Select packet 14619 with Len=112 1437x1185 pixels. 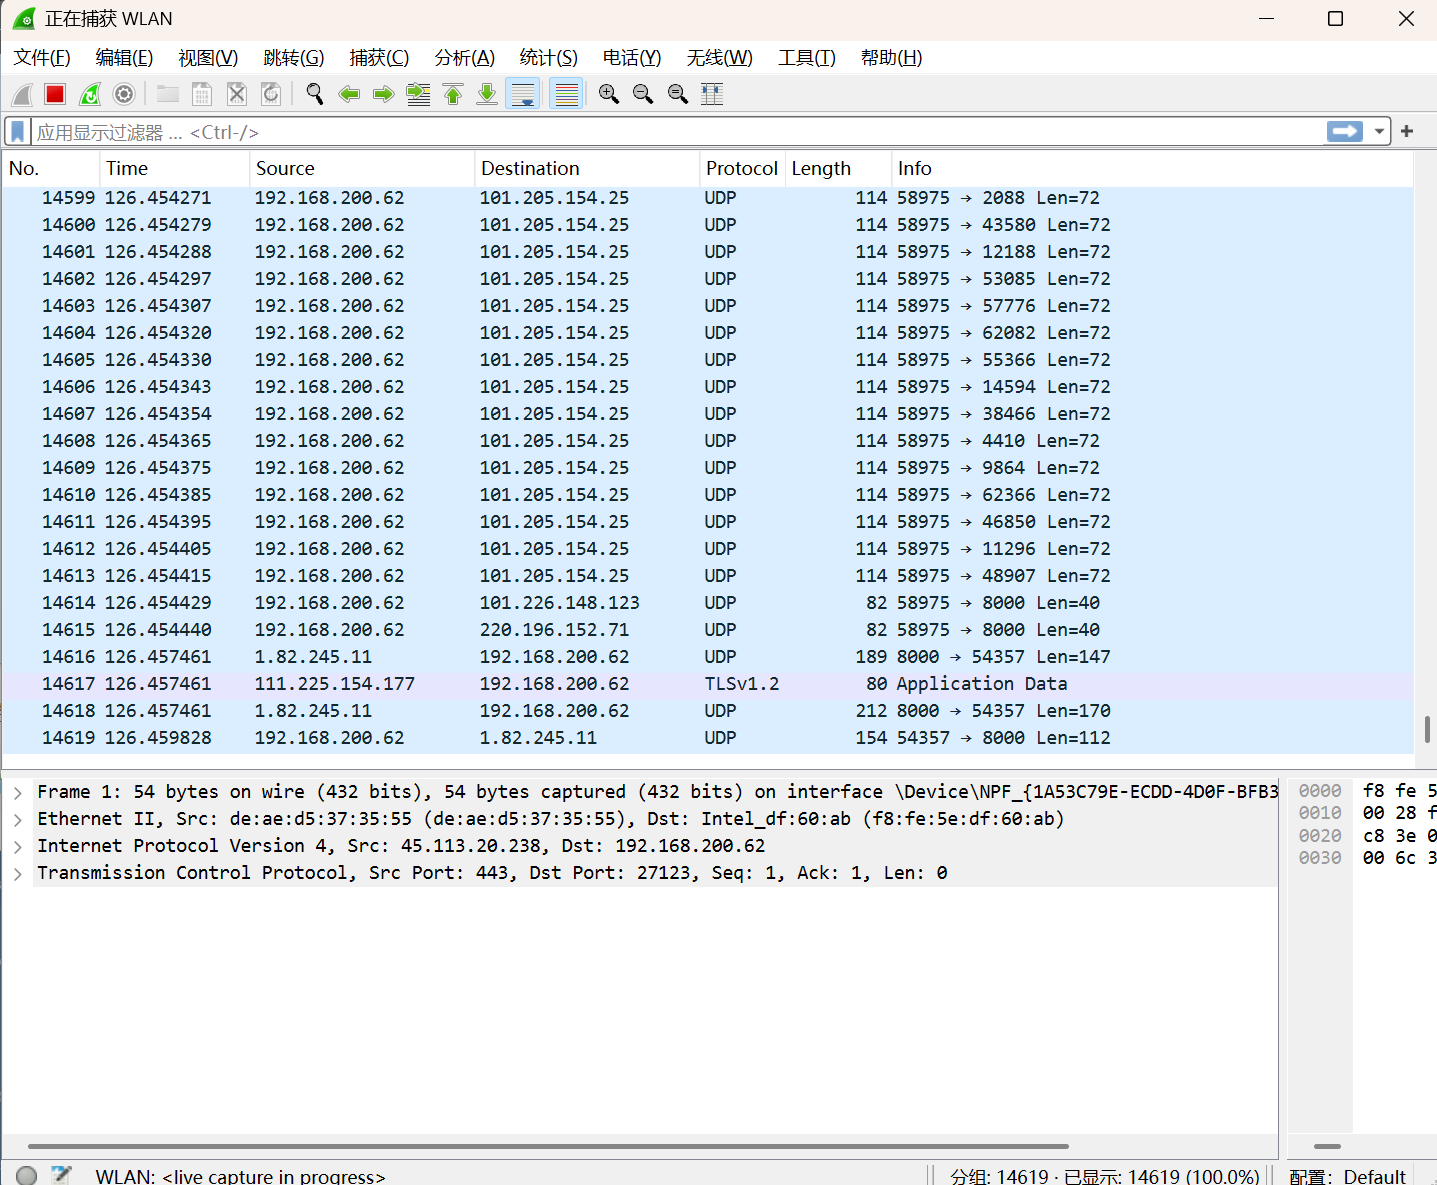[708, 738]
